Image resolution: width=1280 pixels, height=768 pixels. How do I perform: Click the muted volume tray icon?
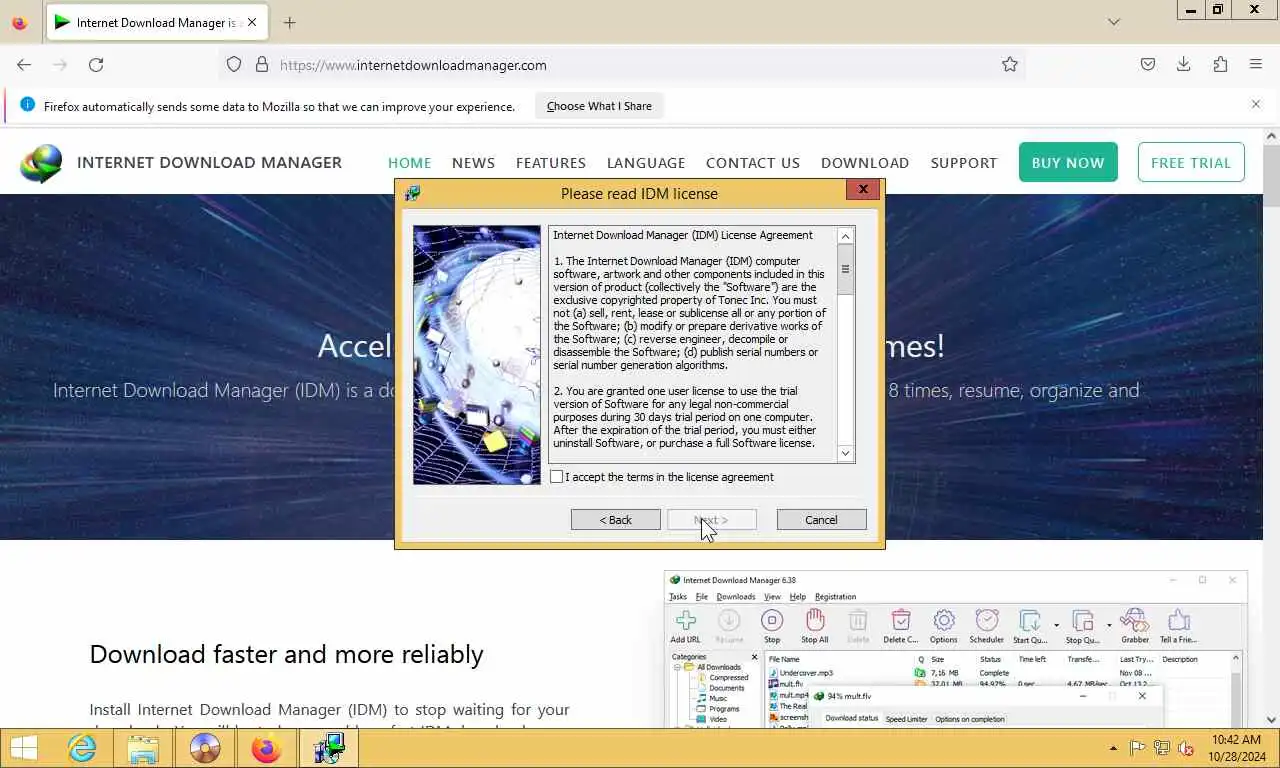coord(1186,748)
